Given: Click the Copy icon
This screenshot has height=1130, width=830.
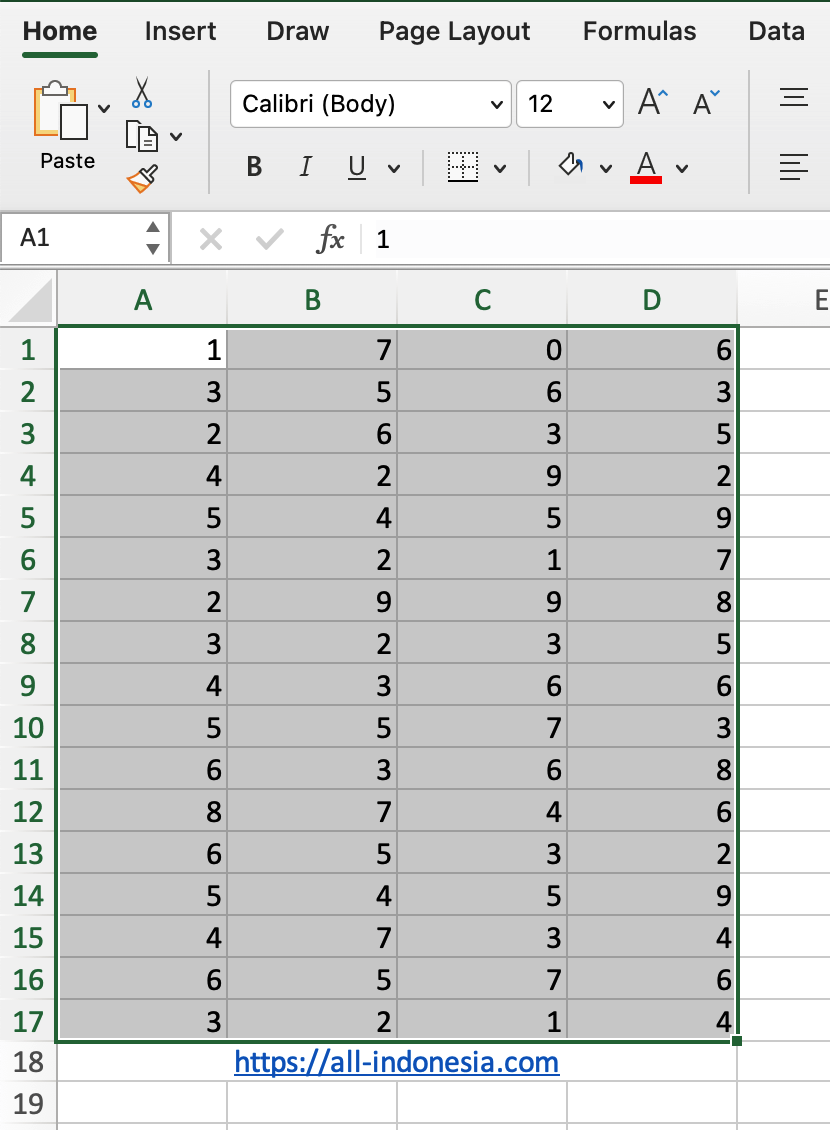Looking at the screenshot, I should [142, 135].
